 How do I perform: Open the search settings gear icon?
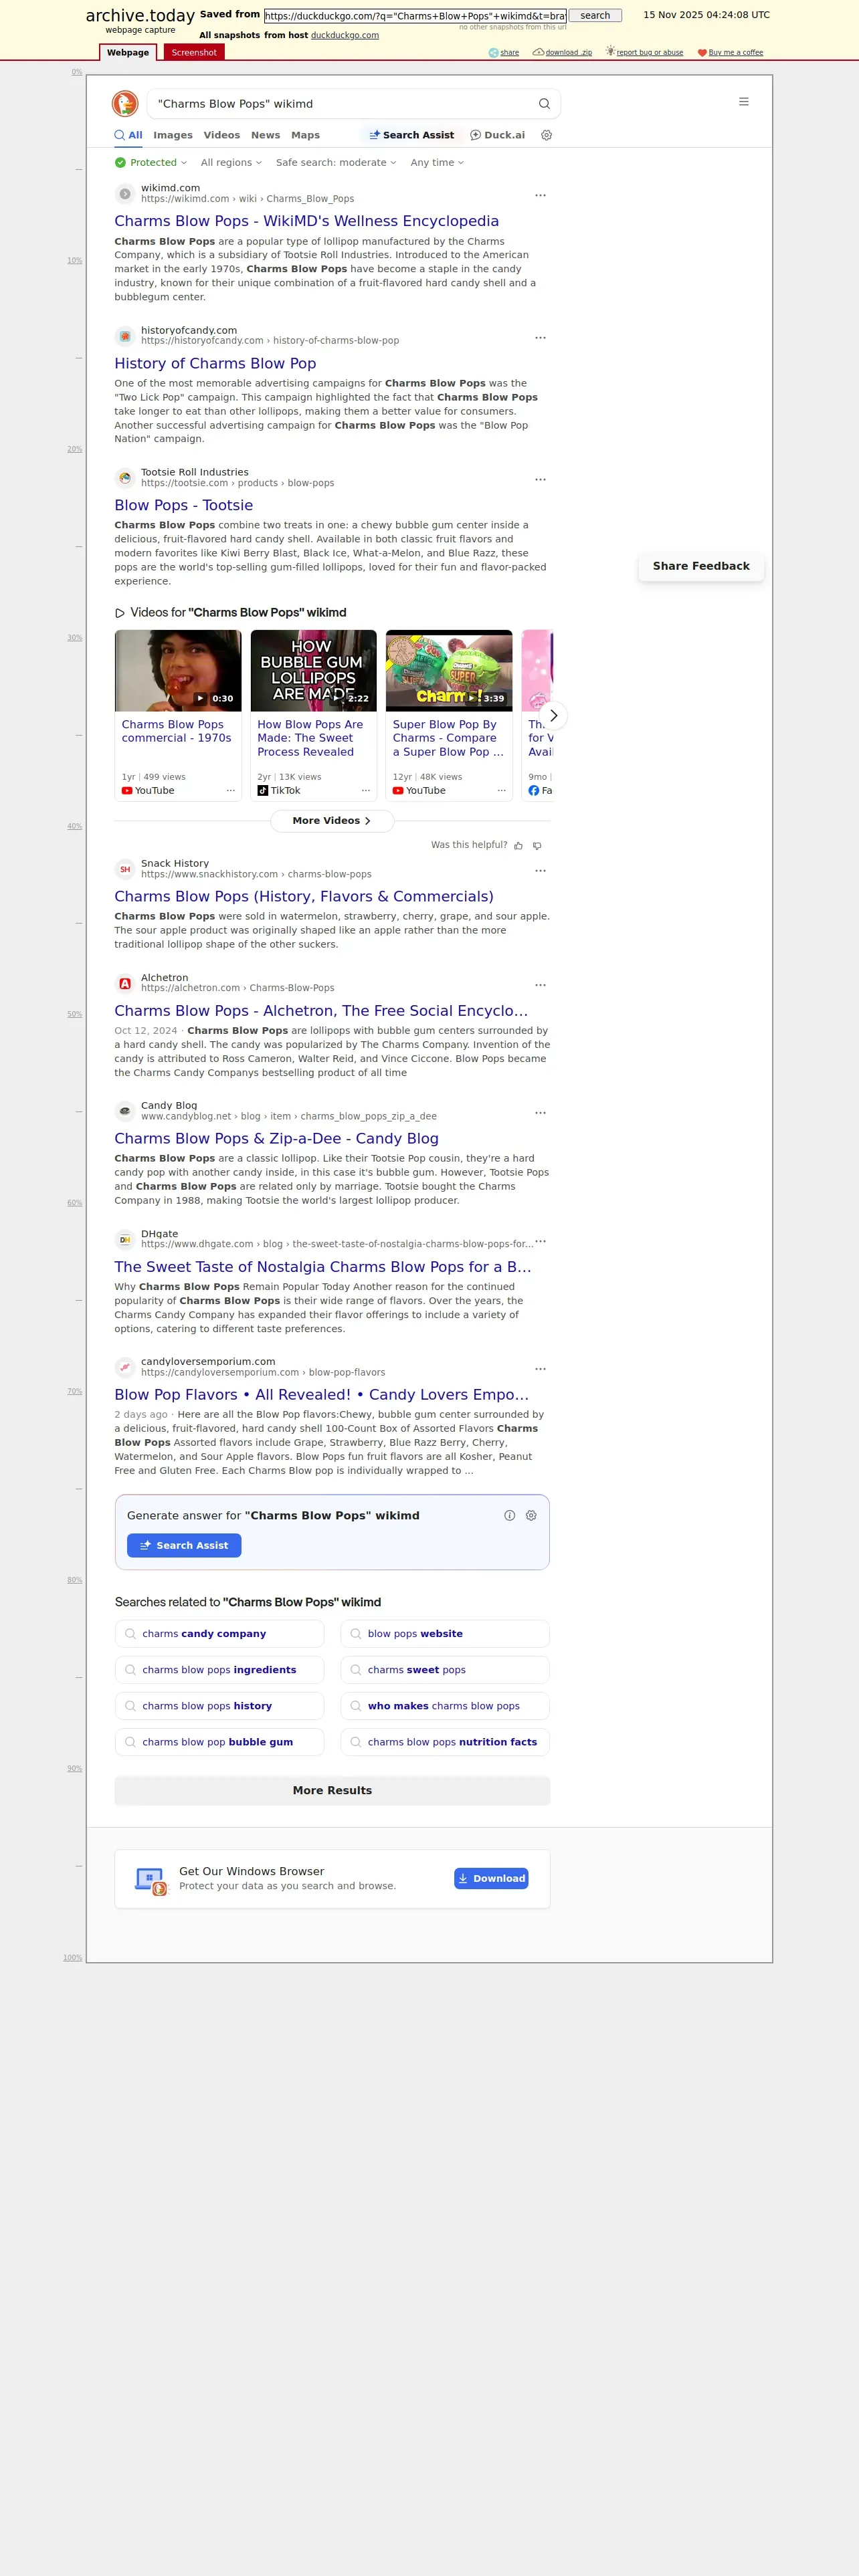tap(547, 135)
